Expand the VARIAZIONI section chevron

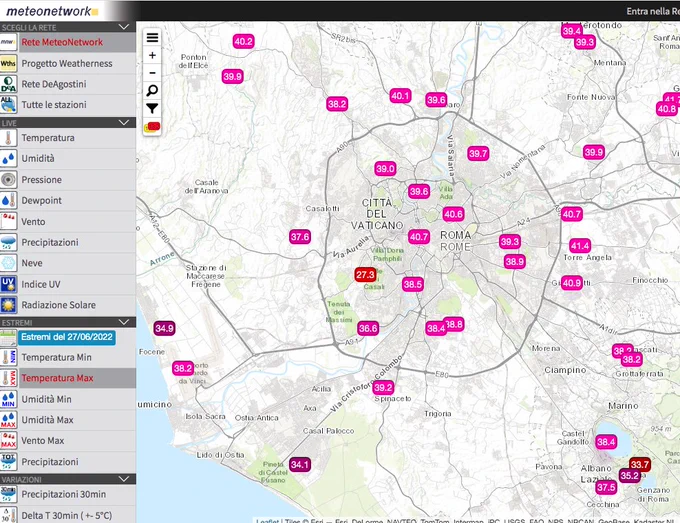124,479
